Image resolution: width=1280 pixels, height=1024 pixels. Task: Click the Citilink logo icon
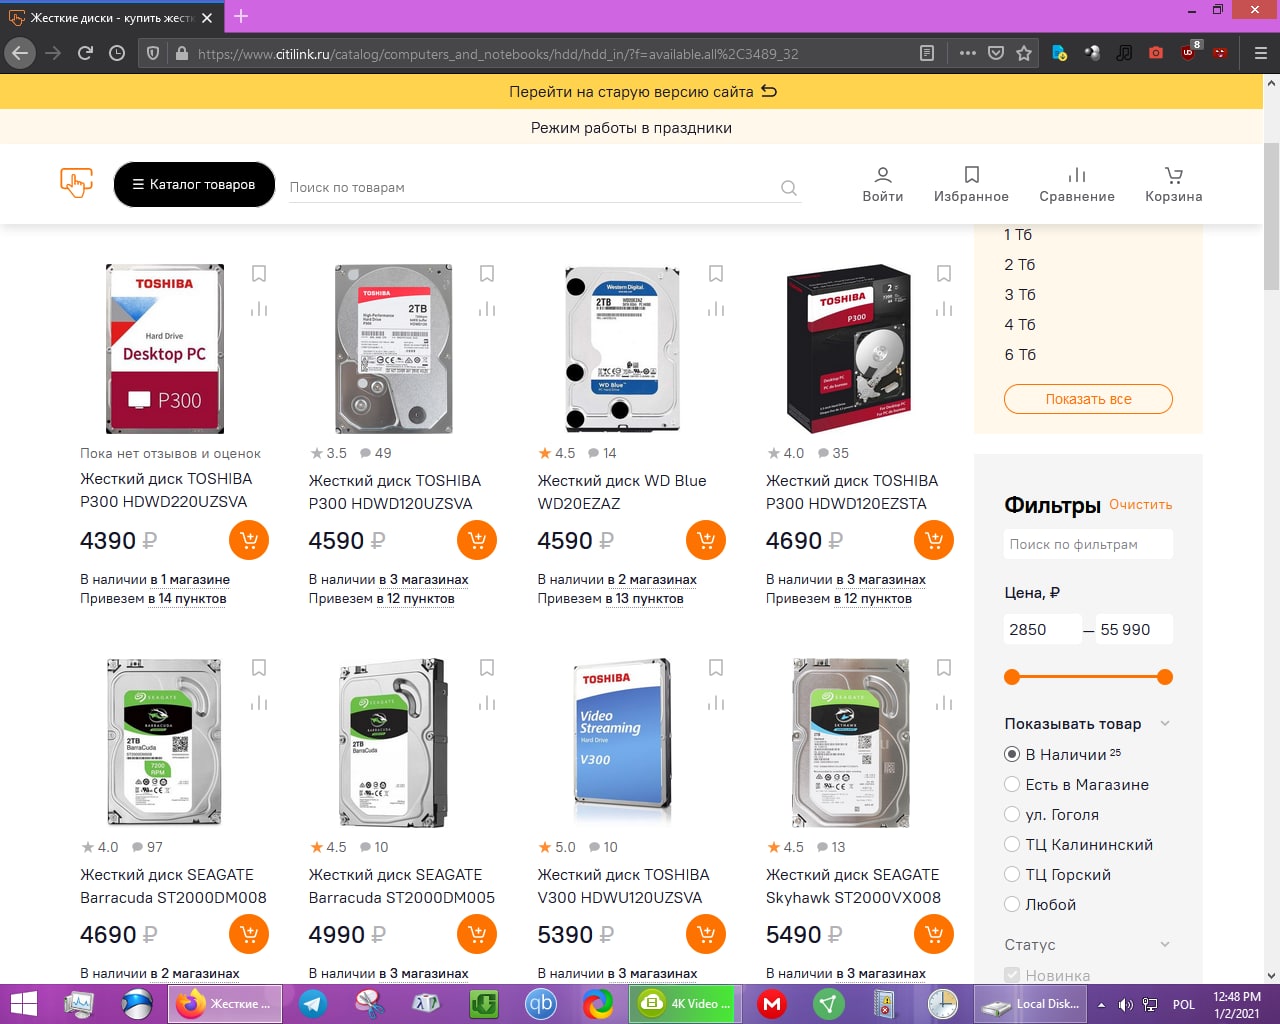(77, 183)
